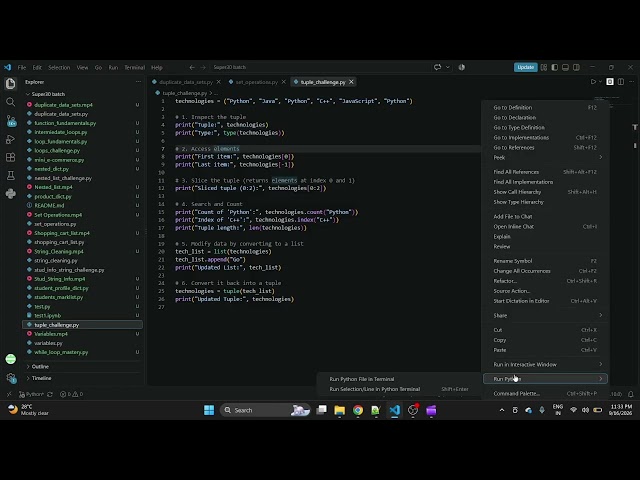This screenshot has height=480, width=640.
Task: Show hidden system tray icons chevron
Action: point(502,410)
